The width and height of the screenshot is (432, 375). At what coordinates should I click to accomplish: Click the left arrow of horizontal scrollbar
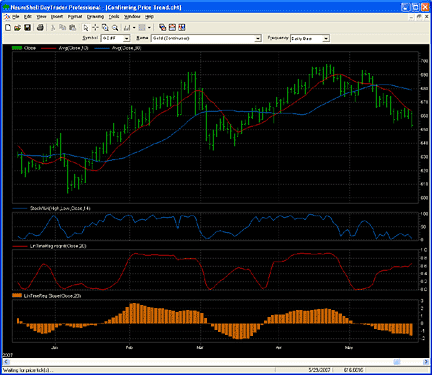[6, 362]
